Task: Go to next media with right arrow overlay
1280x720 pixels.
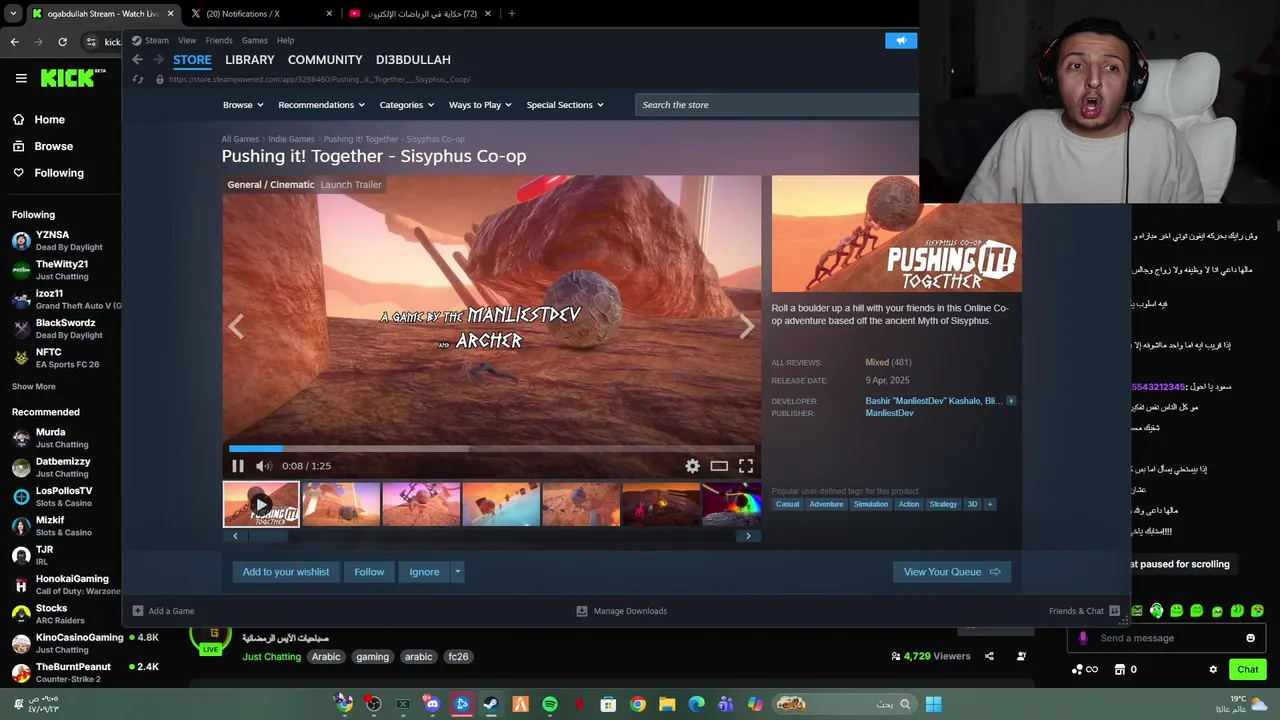Action: [747, 326]
